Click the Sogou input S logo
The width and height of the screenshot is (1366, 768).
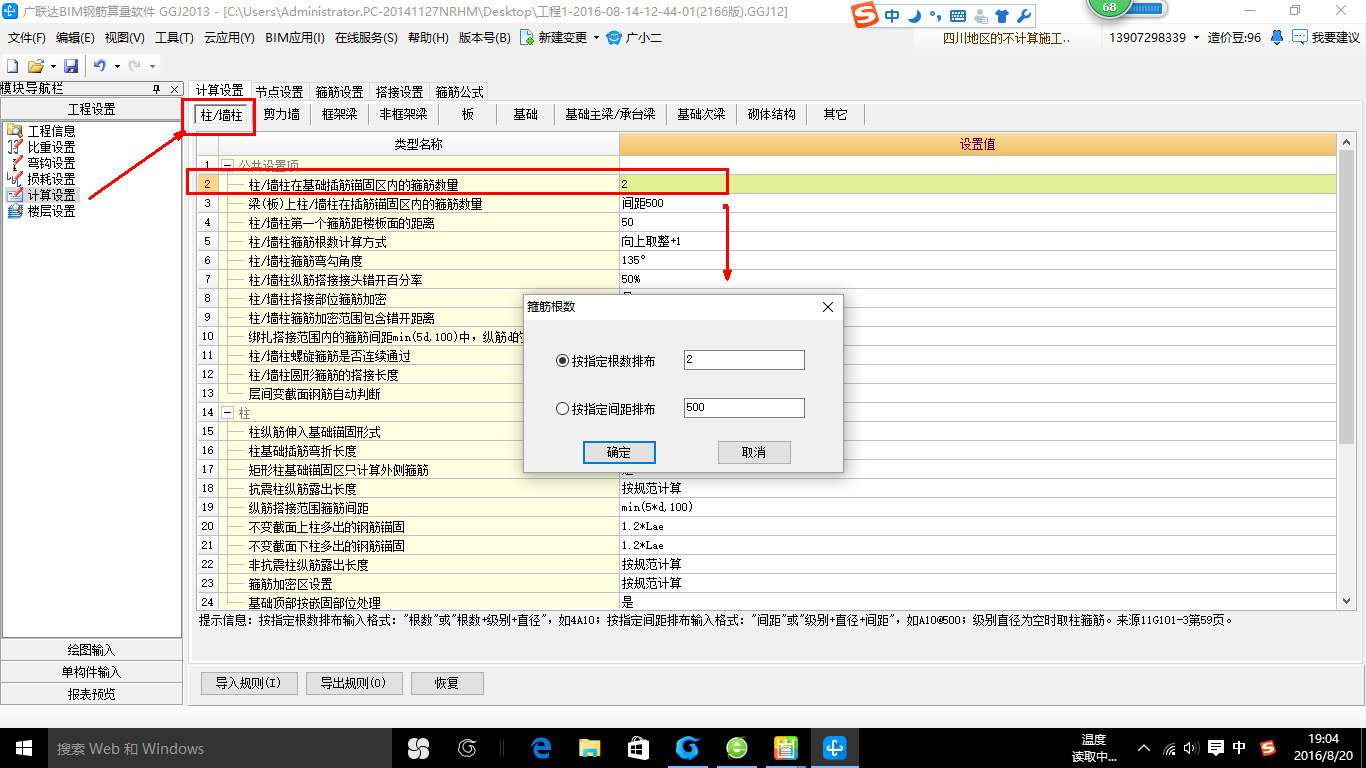[866, 16]
